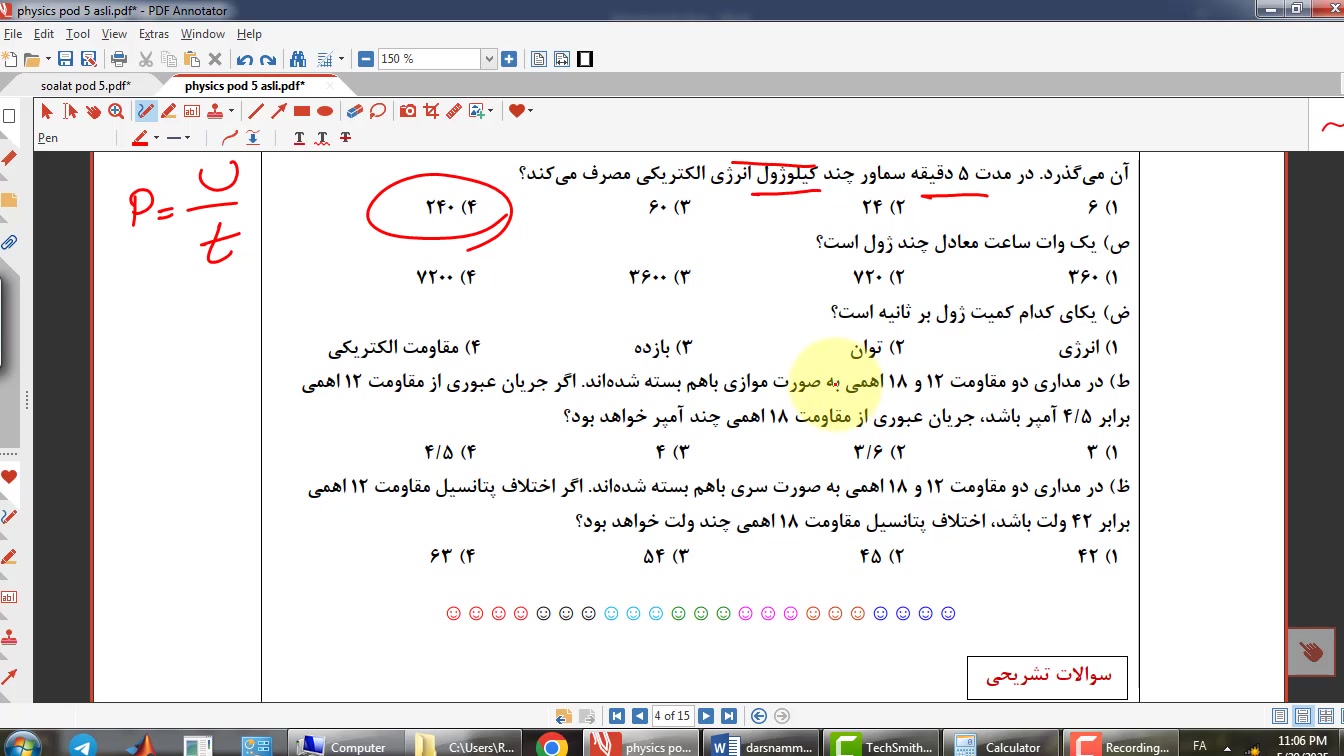Expand the line width dropdown arrow

tap(188, 138)
